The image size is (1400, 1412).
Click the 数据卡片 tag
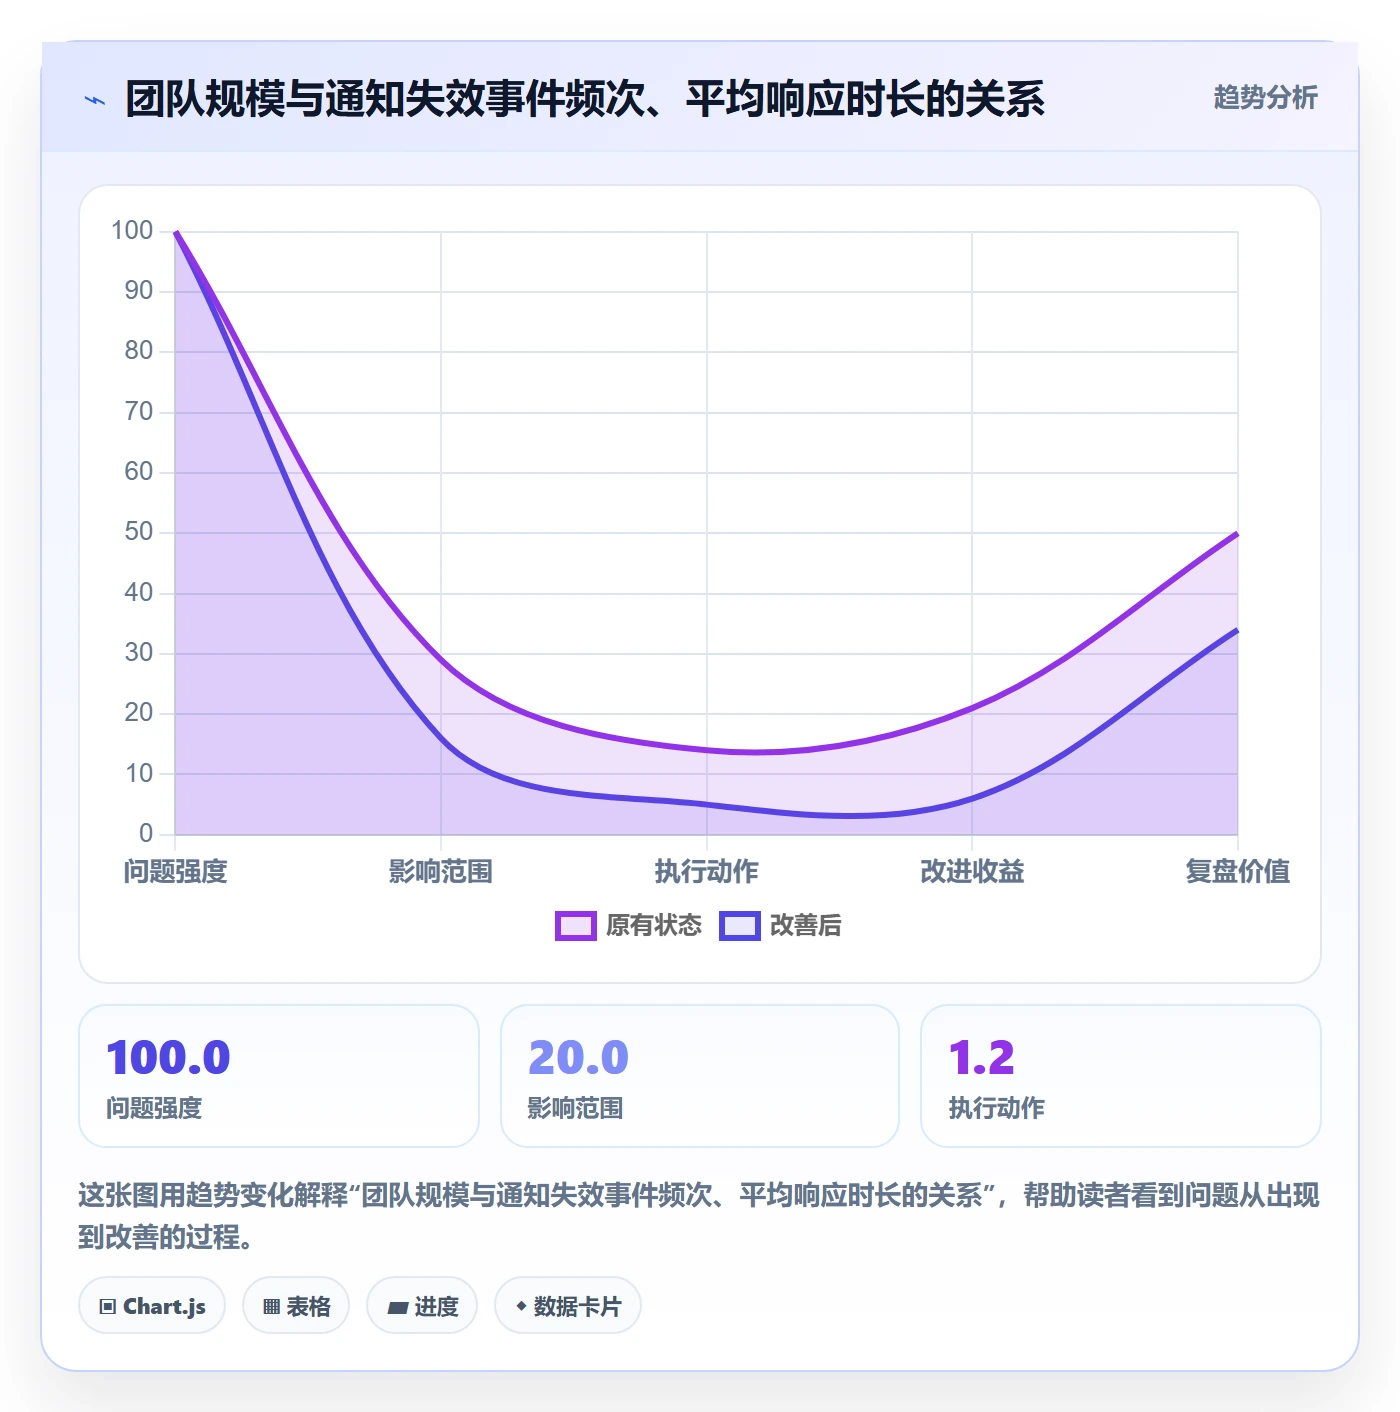pyautogui.click(x=568, y=1306)
